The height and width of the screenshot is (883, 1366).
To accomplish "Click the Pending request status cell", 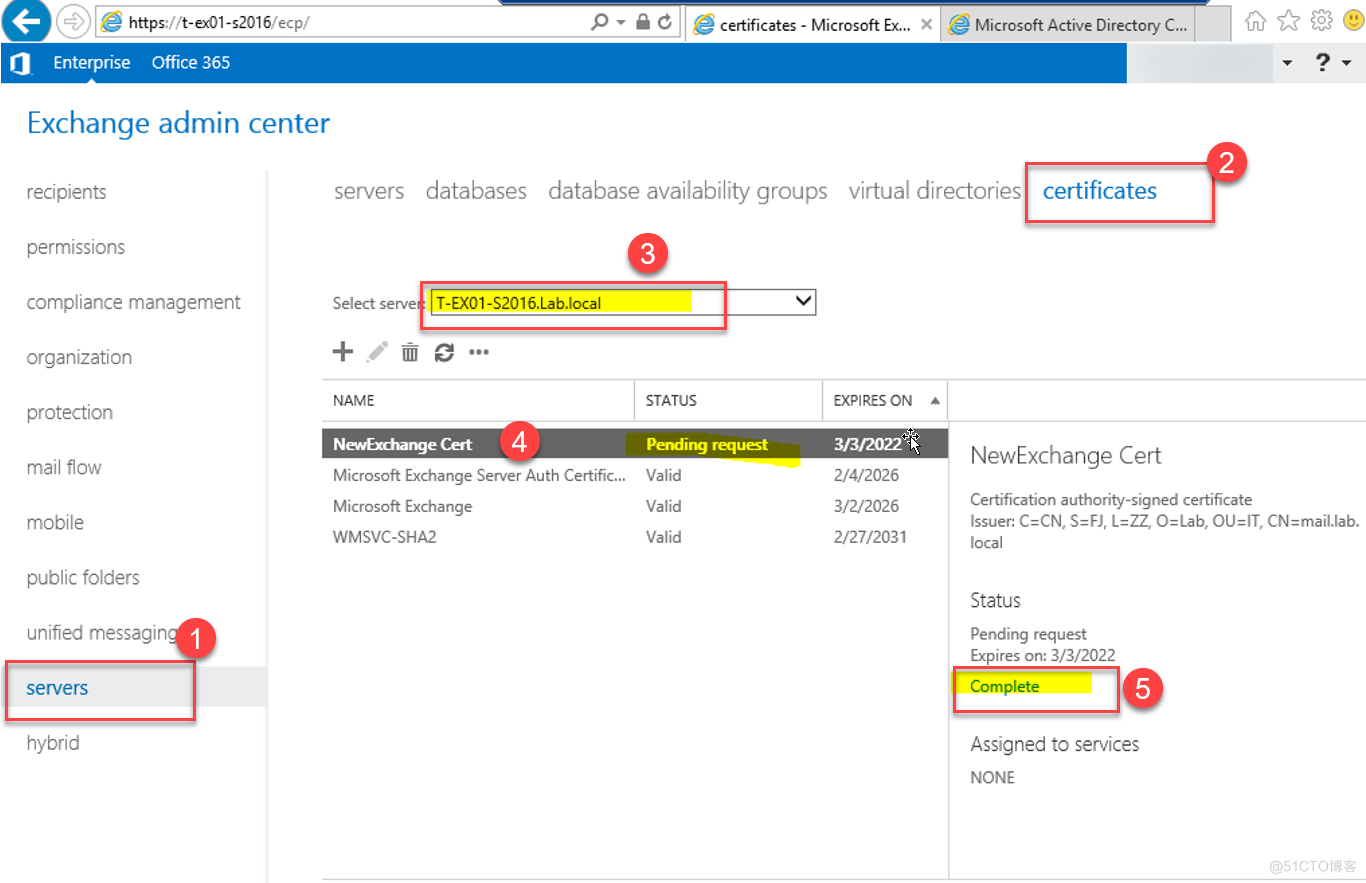I will coord(707,444).
